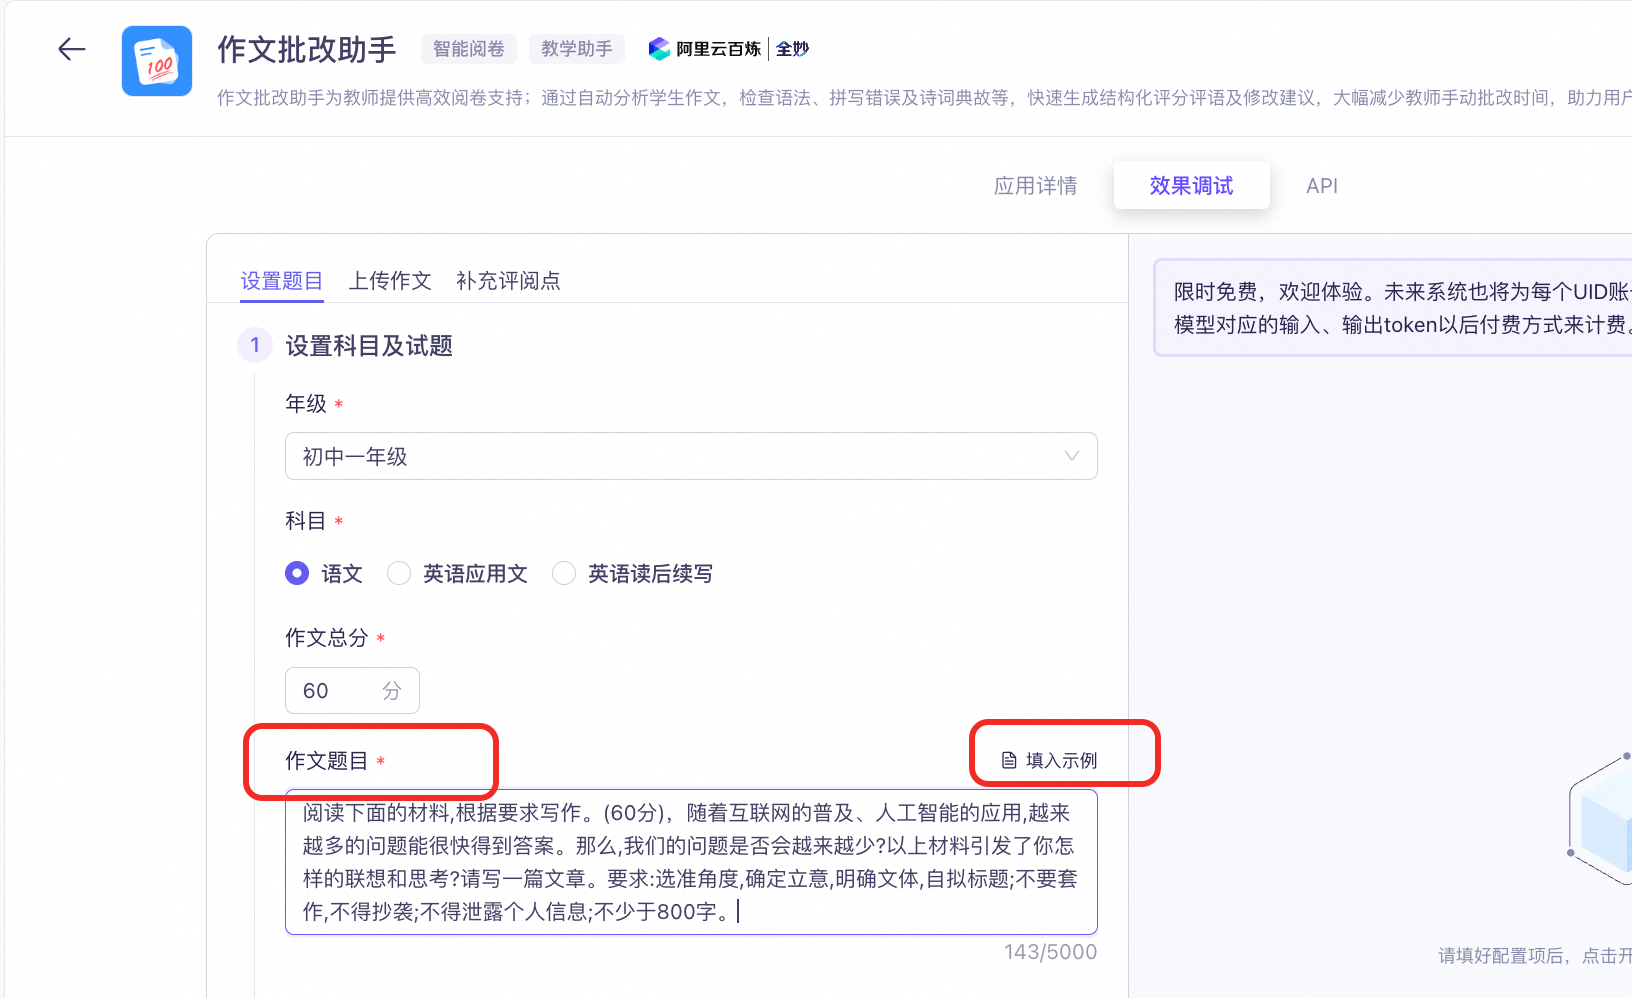The height and width of the screenshot is (998, 1632).
Task: Click the 作文批改助手 app logo icon
Action: tap(157, 61)
